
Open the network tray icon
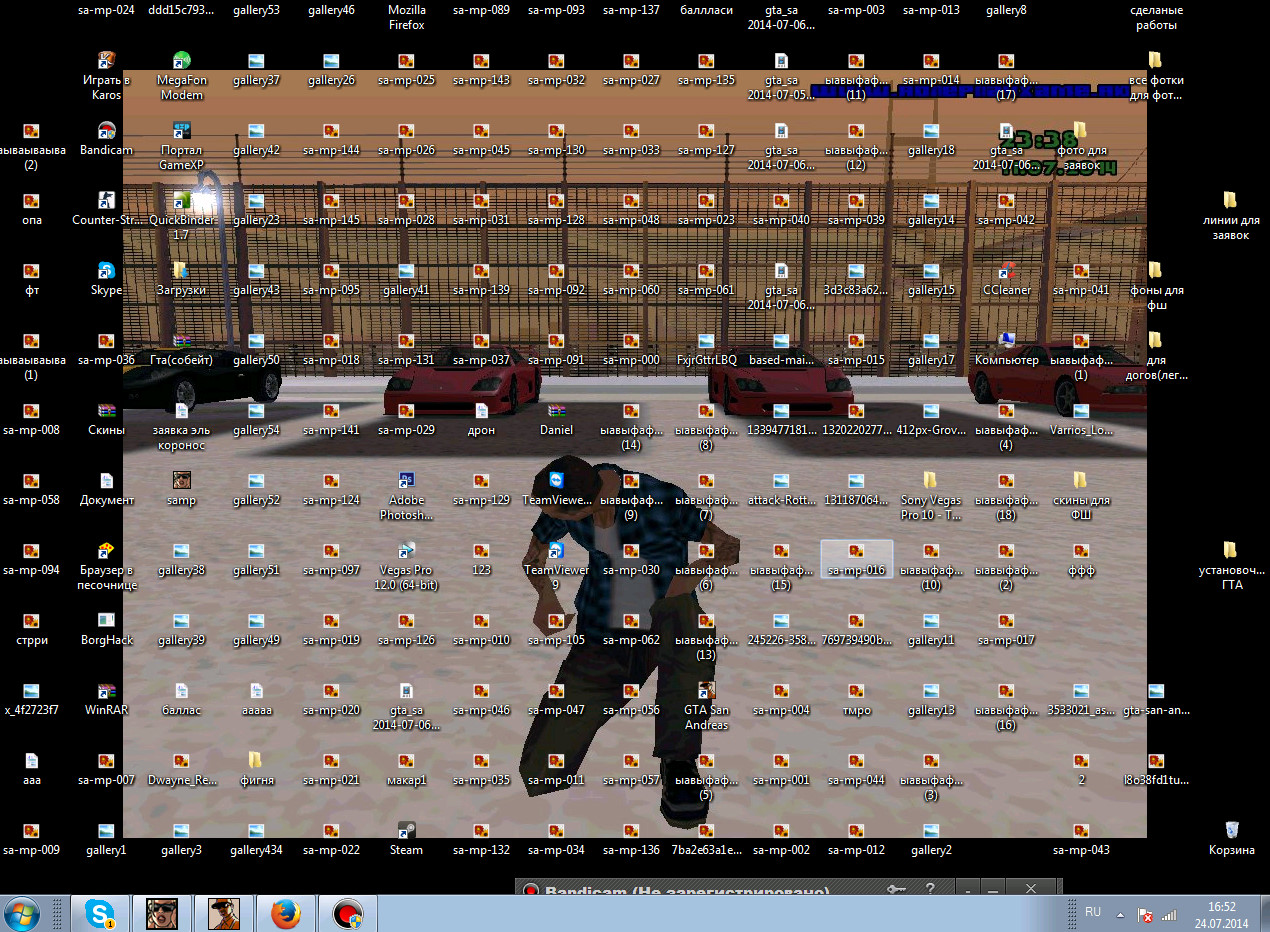pos(1169,914)
